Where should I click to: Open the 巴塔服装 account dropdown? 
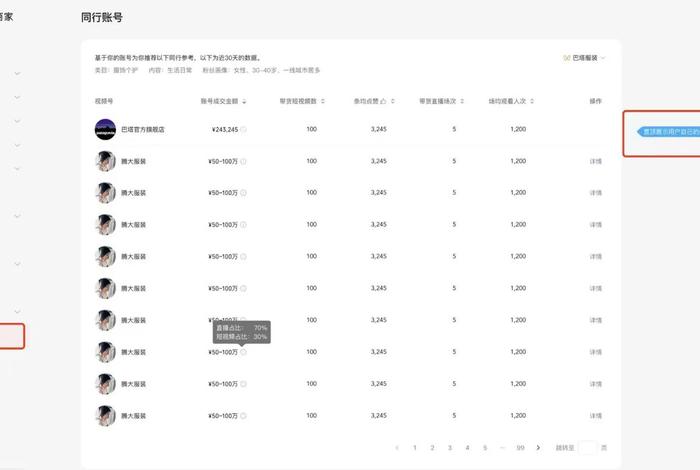(584, 58)
